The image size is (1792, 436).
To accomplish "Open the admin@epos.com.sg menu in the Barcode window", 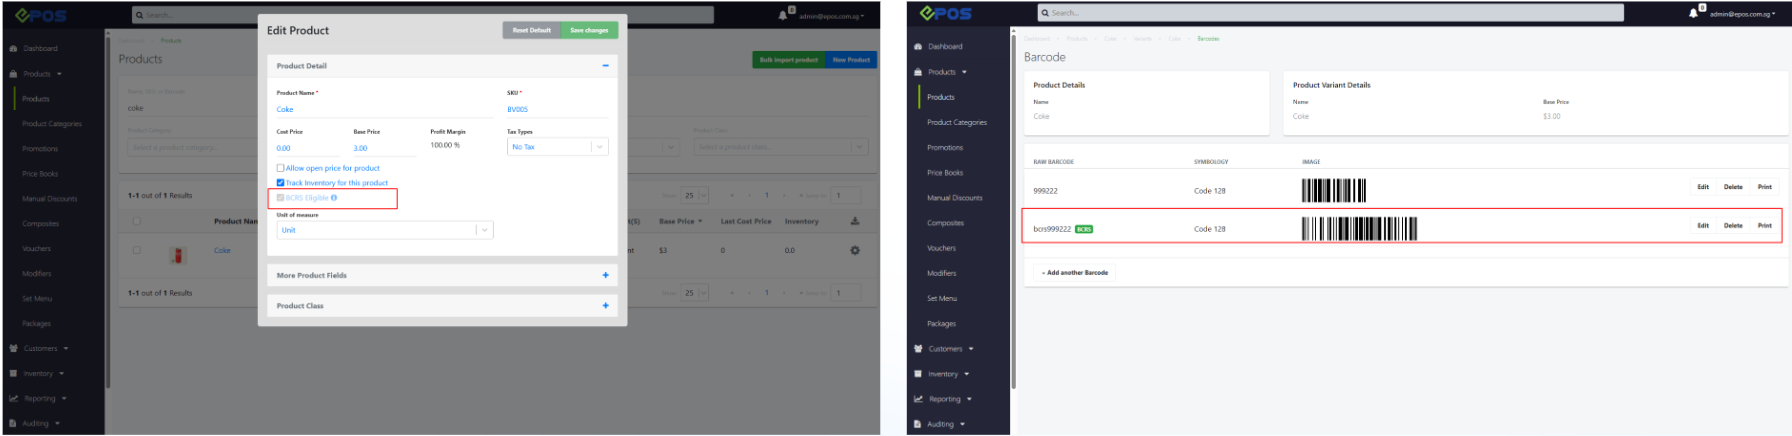I will 1741,14.
